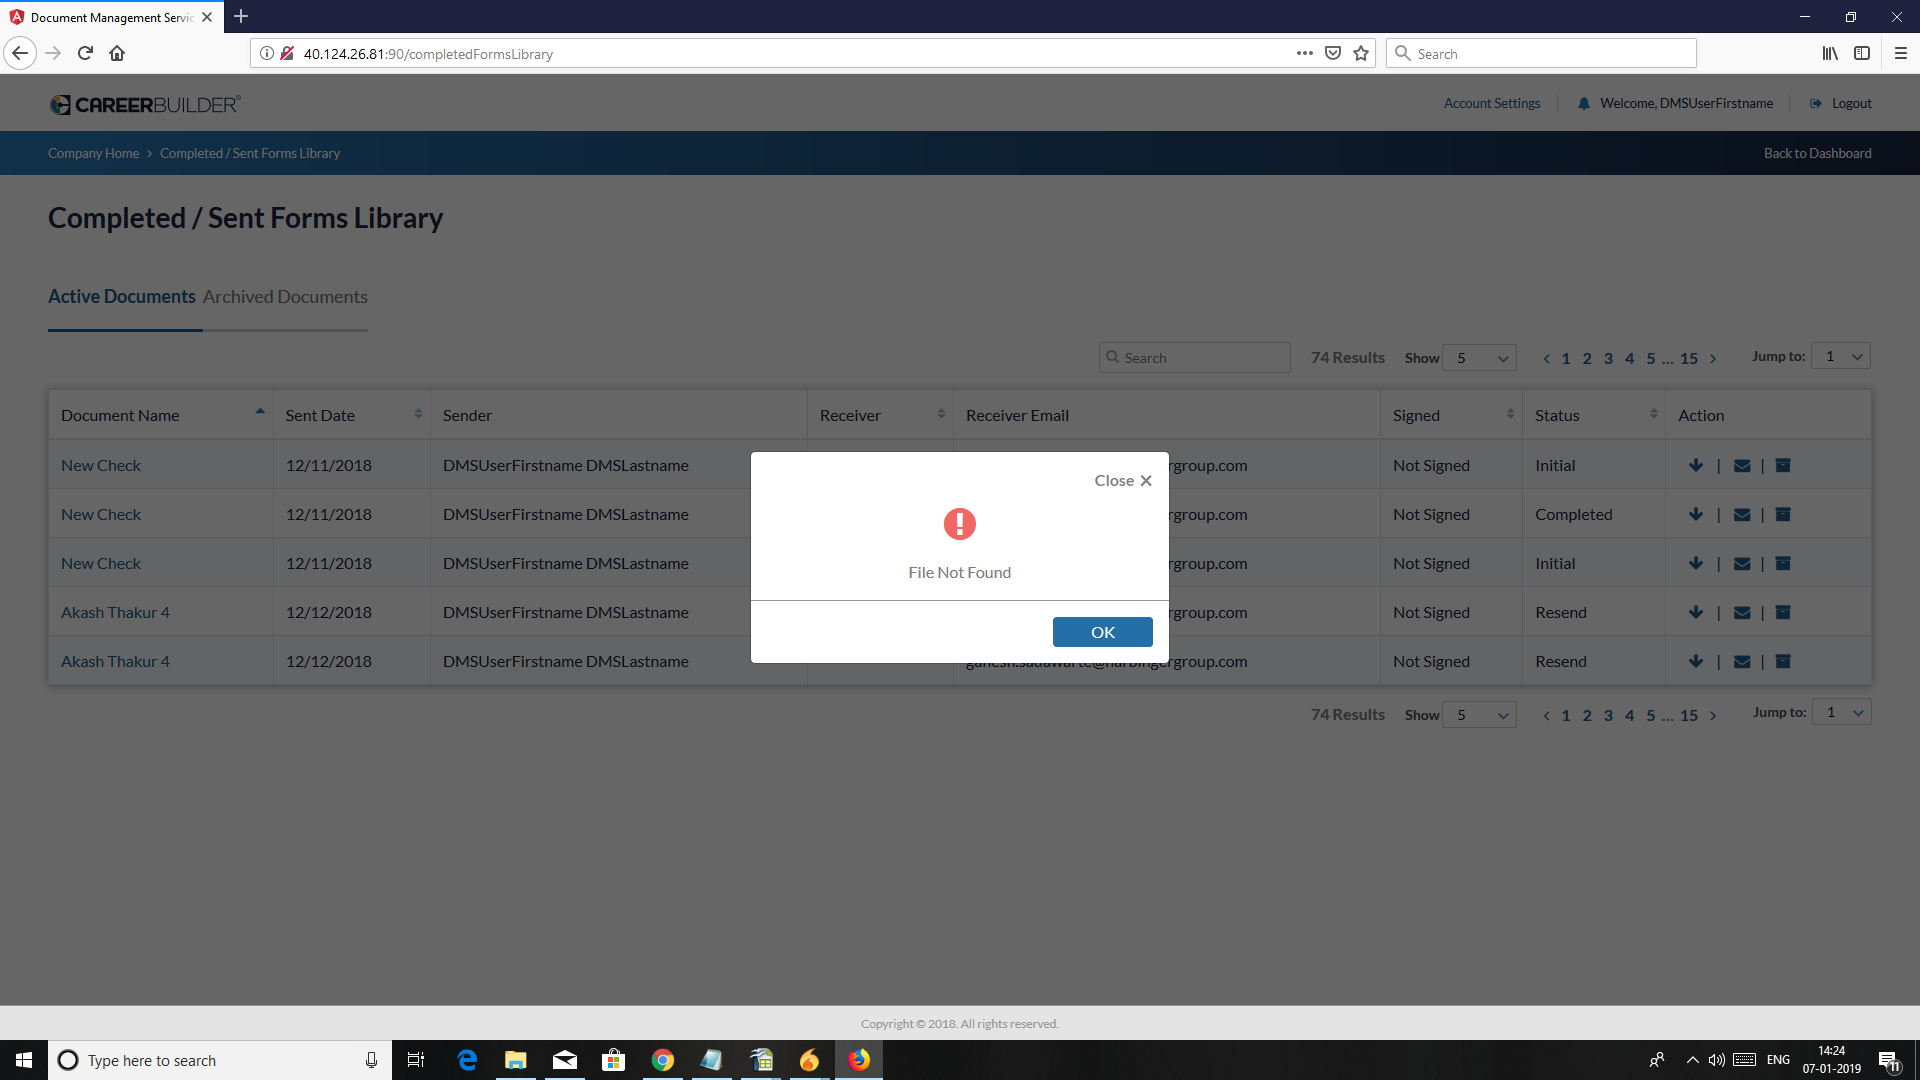Go to previous page in bottom pagination
1920x1080 pixels.
(1546, 716)
